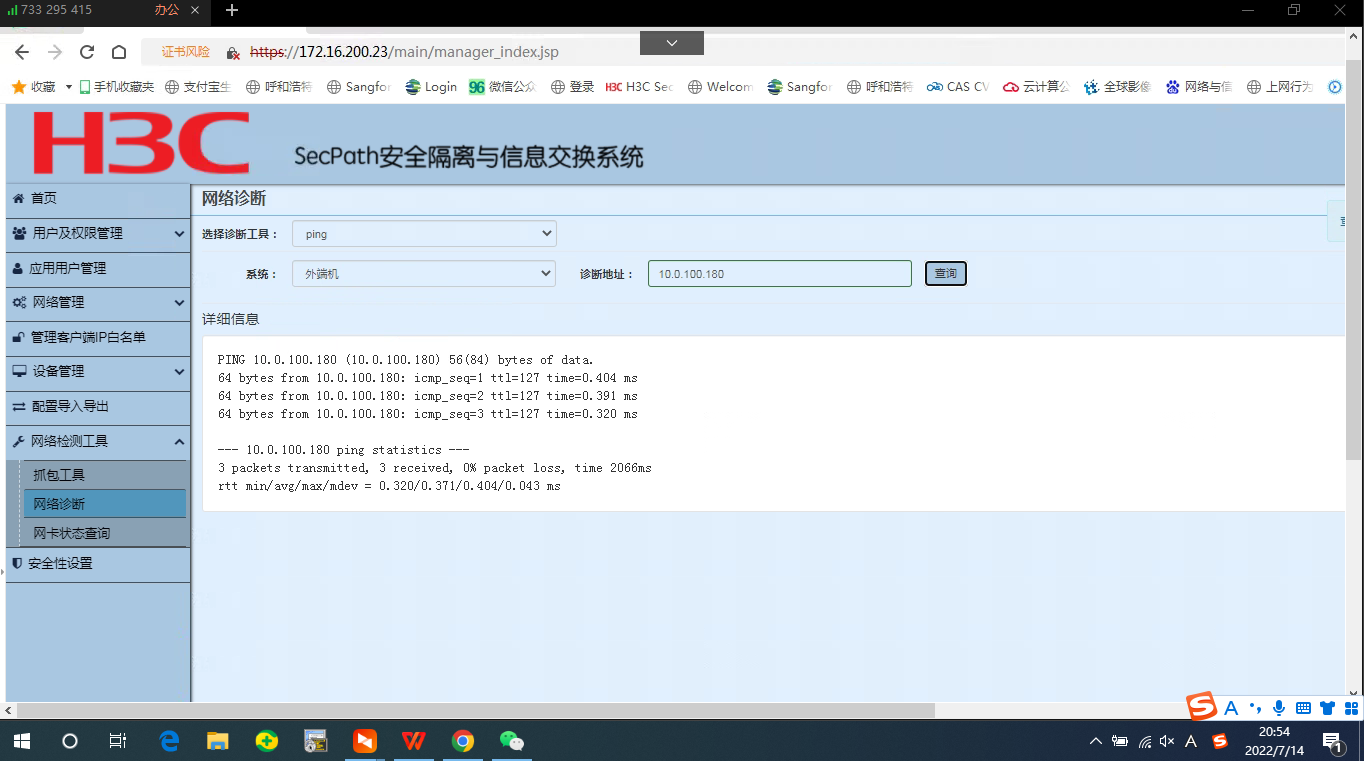The width and height of the screenshot is (1364, 761).
Task: Show hidden system tray icons
Action: click(1096, 741)
